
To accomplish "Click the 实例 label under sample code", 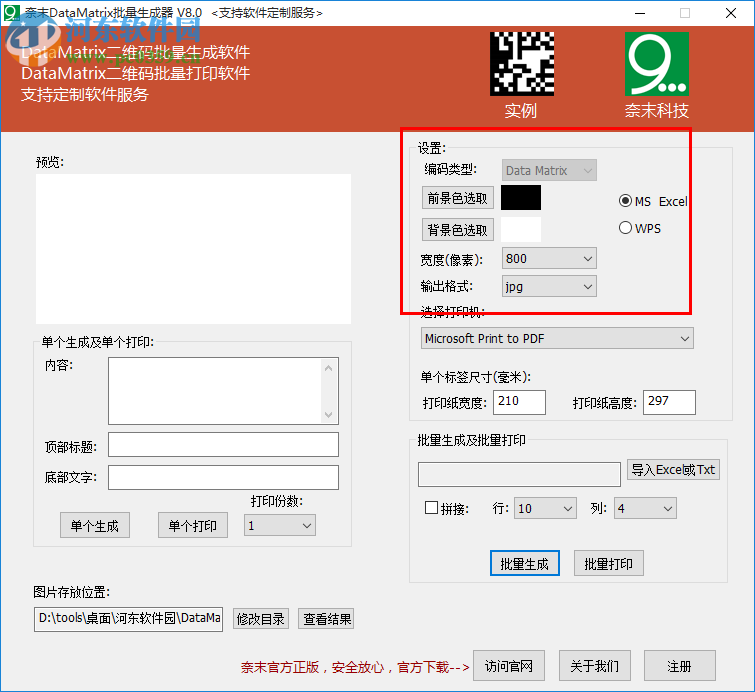I will point(521,111).
